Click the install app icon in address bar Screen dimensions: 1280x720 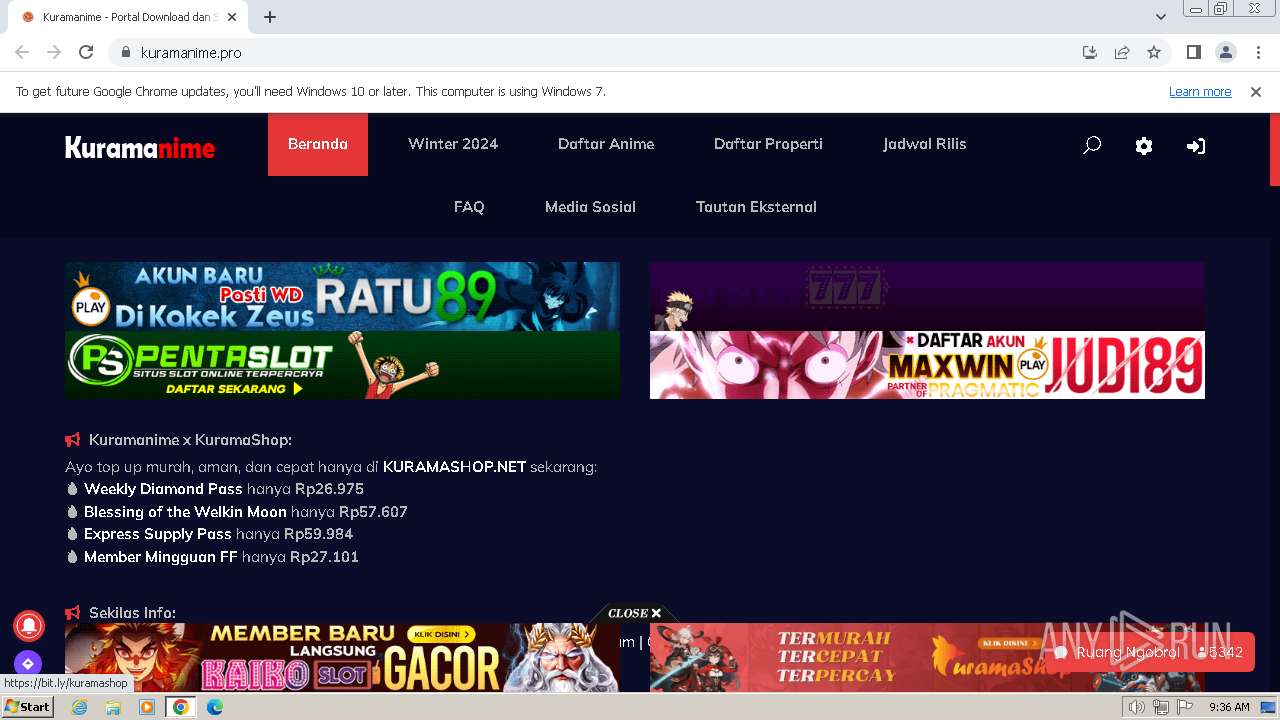point(1090,52)
